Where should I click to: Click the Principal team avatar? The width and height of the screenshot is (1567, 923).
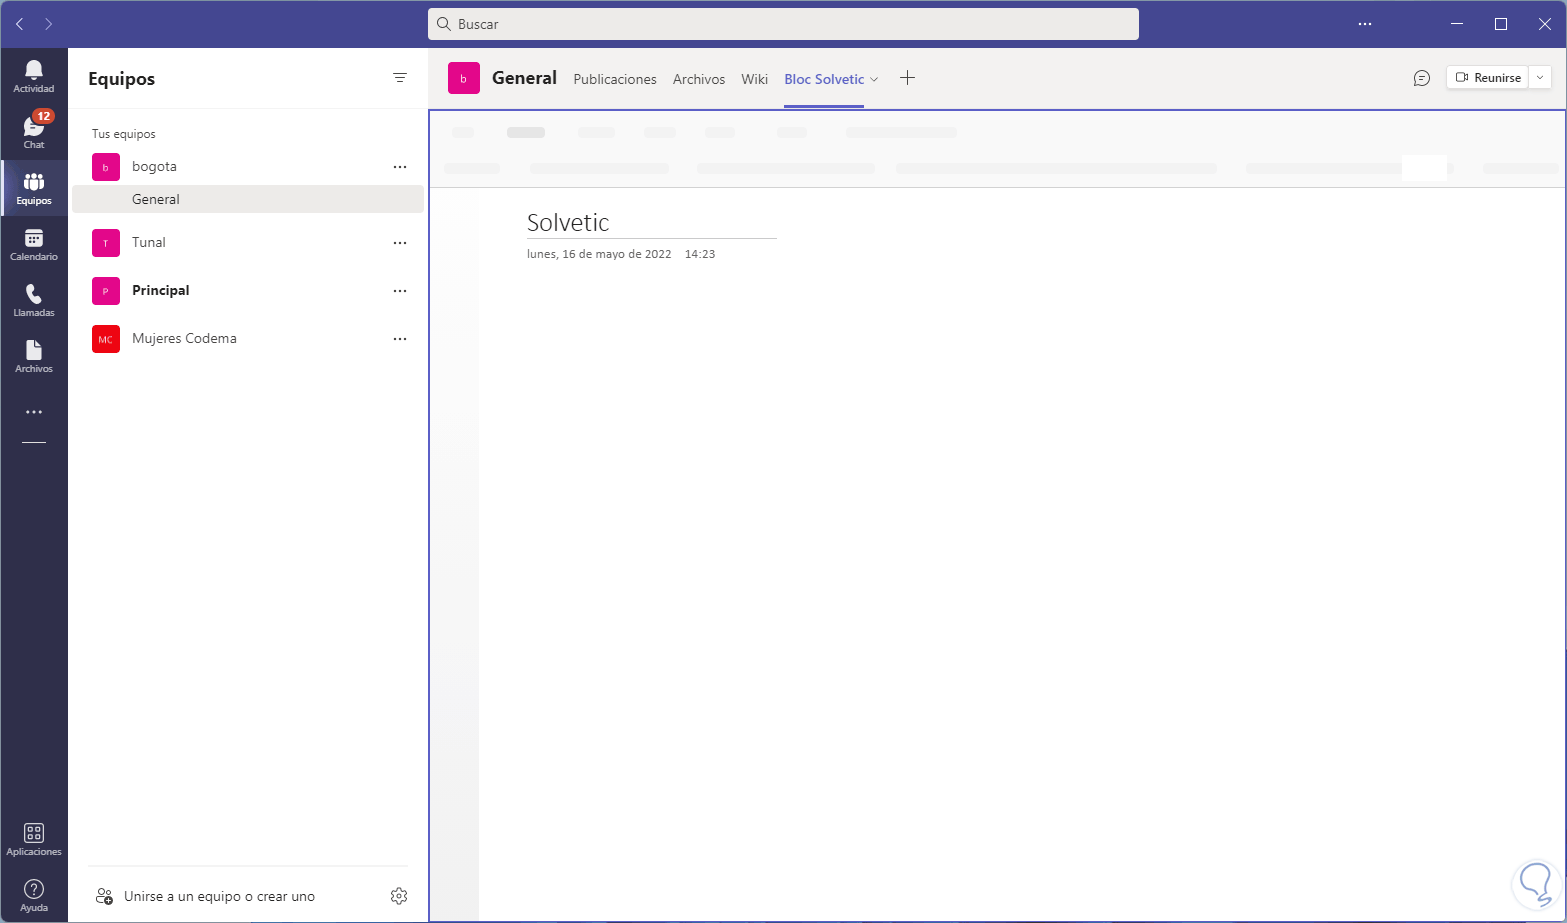tap(106, 291)
